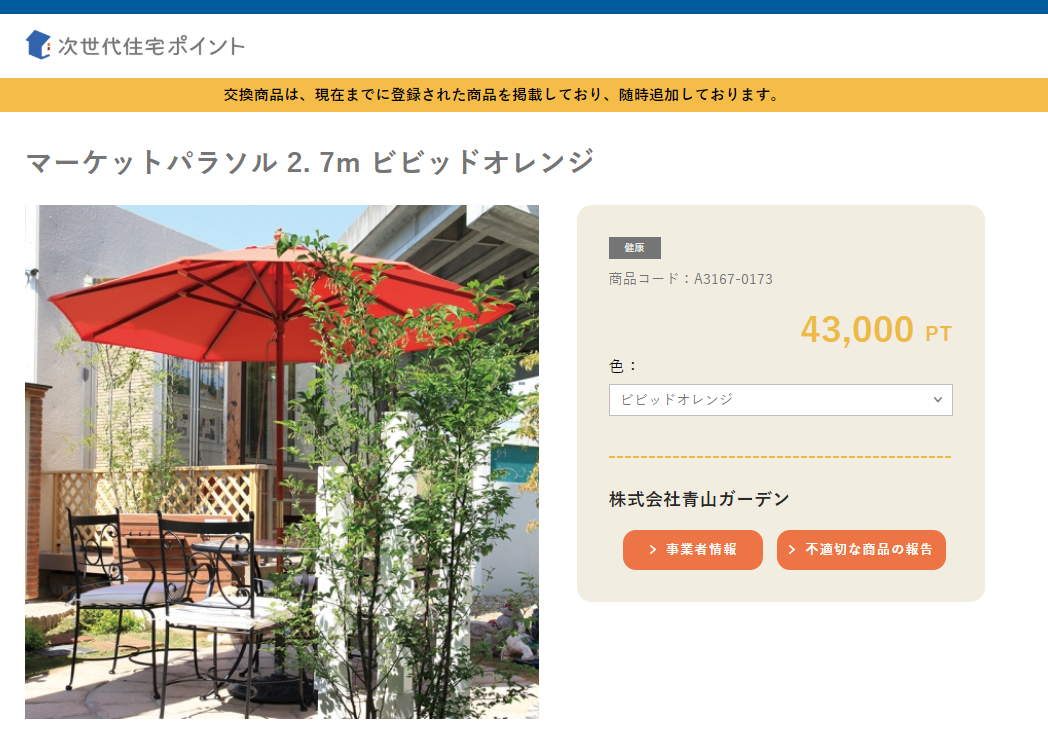Click the 健康 category tag
The image size is (1048, 730).
coord(634,248)
